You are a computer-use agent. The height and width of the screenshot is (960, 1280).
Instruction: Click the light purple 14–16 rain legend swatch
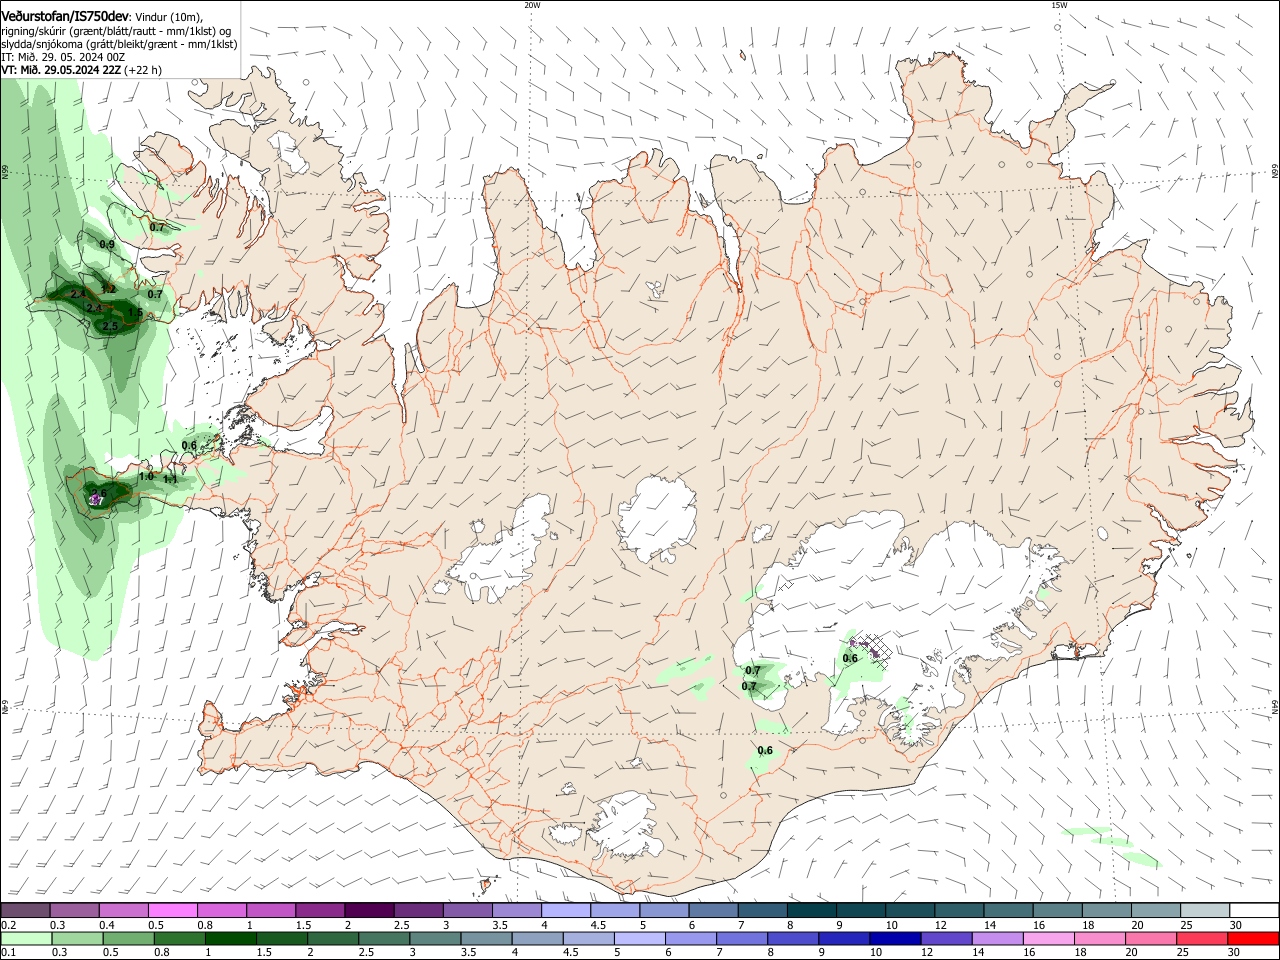[997, 939]
